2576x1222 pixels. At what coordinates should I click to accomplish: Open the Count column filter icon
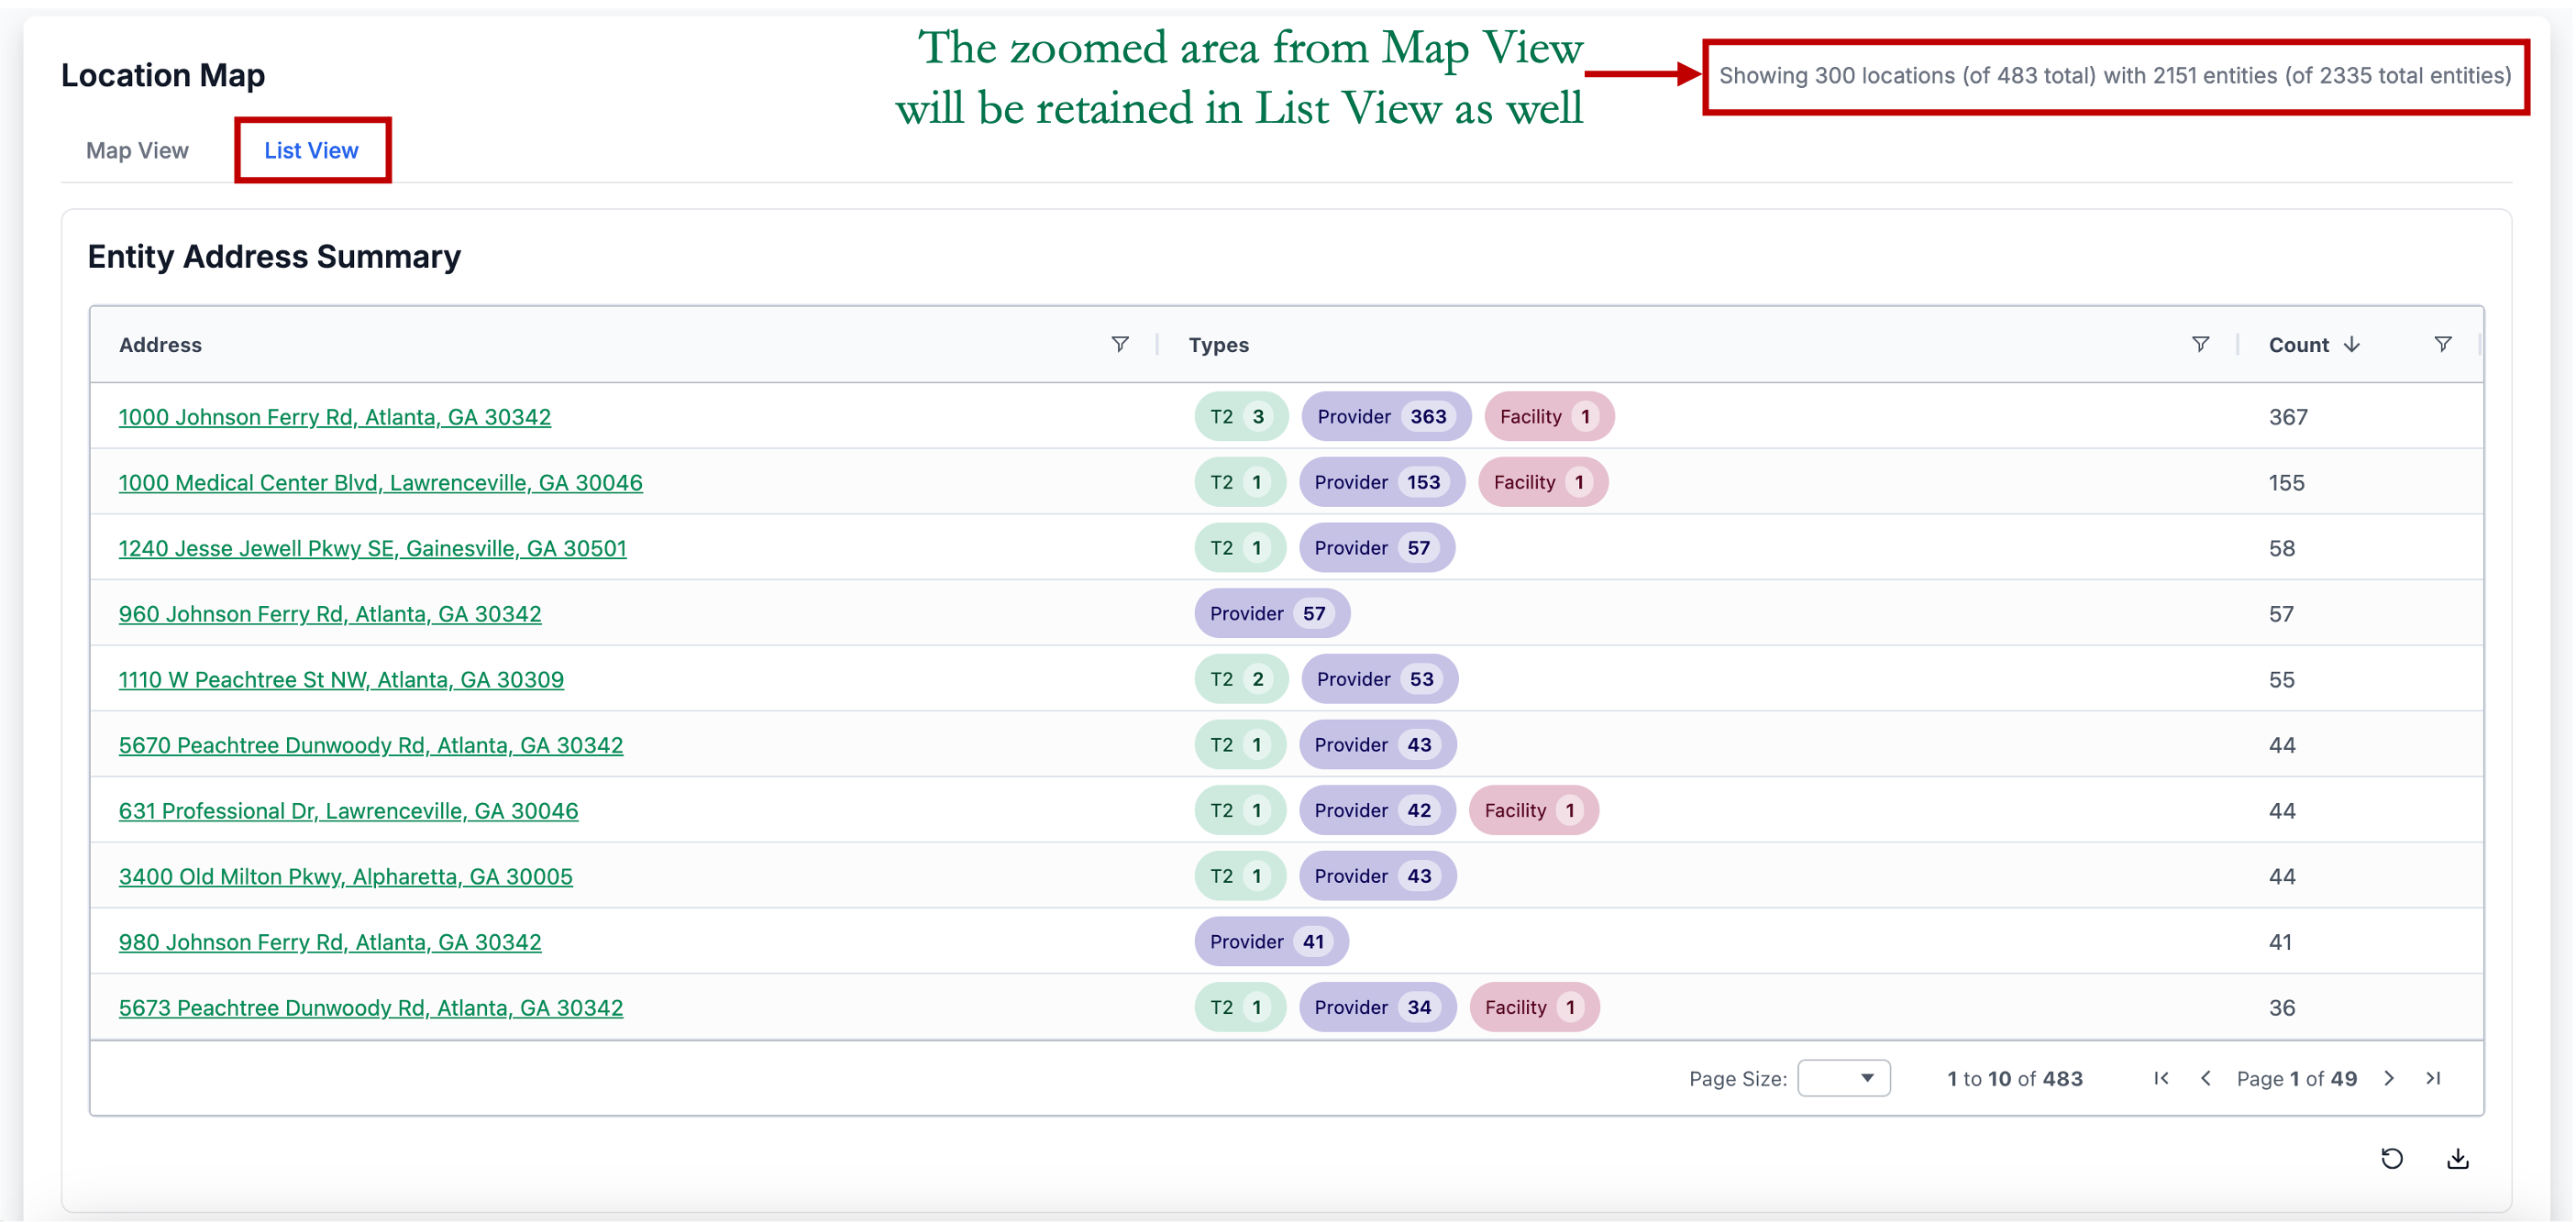2442,344
